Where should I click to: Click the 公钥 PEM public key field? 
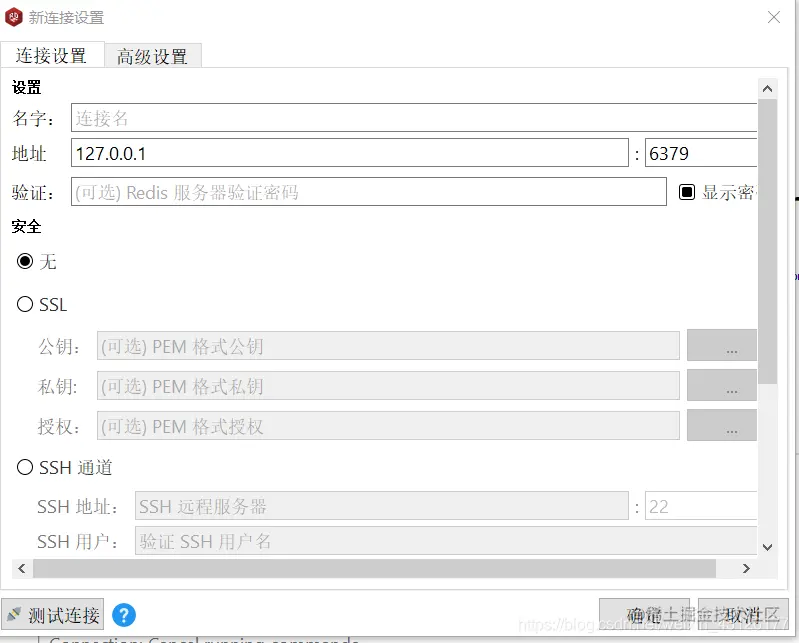388,346
